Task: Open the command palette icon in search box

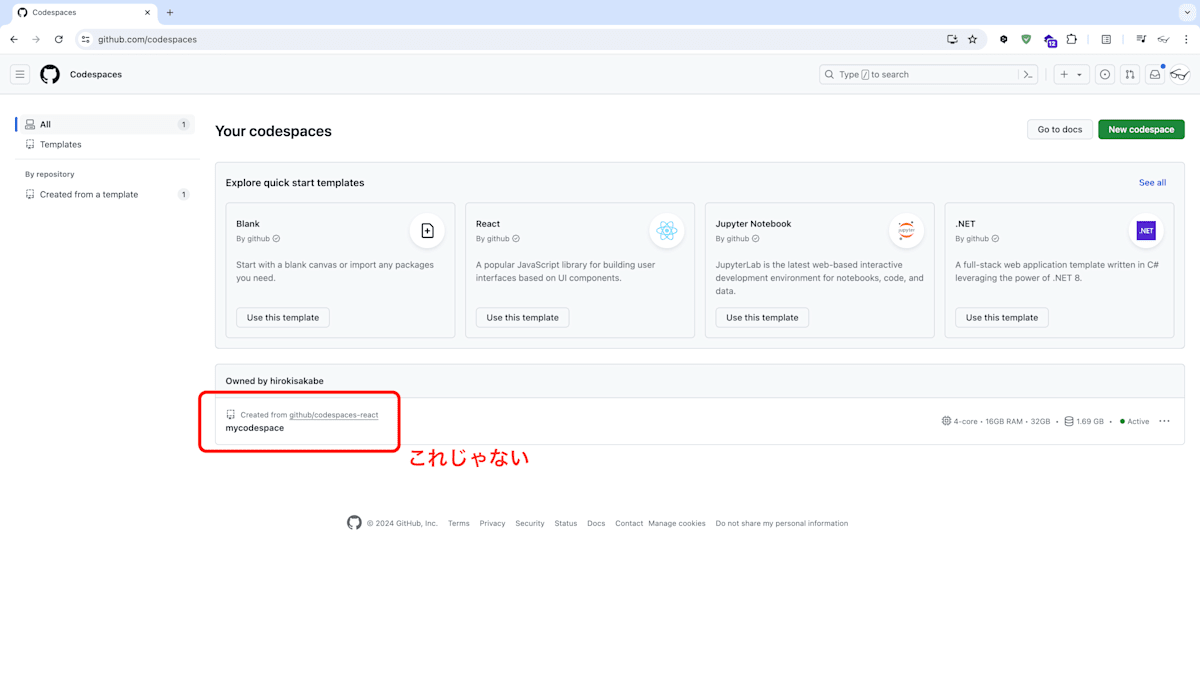Action: 1027,74
